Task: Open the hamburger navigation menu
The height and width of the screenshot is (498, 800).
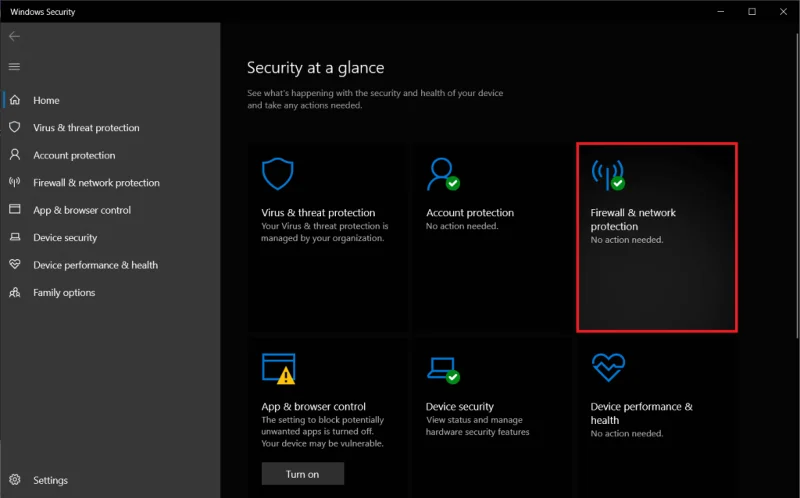Action: point(14,66)
